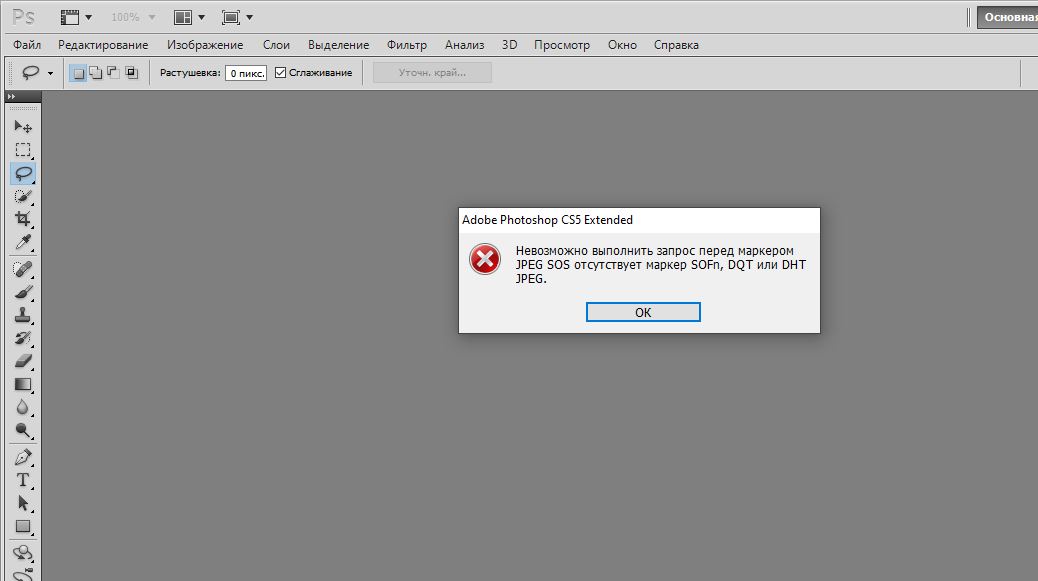Select the Clone Stamp tool

click(23, 315)
